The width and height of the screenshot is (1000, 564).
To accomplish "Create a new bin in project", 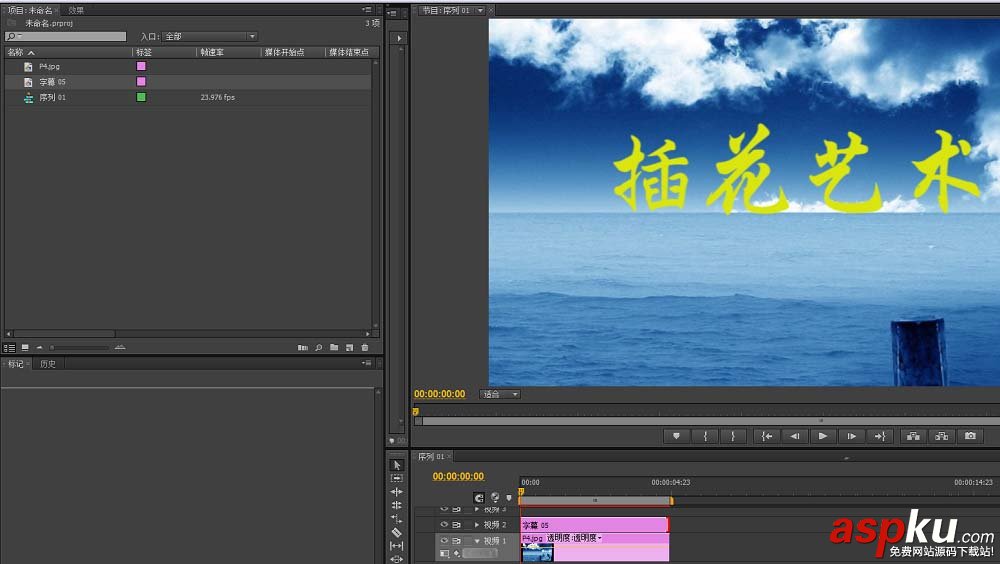I will pos(334,348).
